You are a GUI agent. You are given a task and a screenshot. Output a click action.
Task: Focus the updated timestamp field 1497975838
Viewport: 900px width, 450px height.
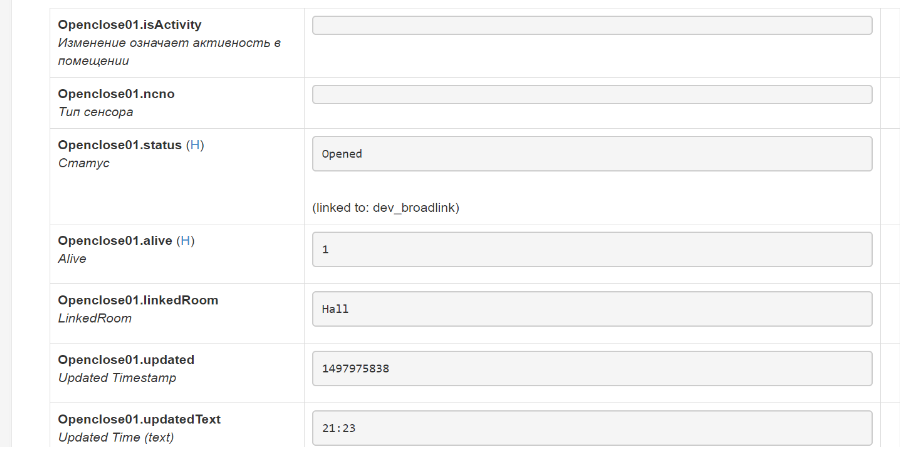point(592,368)
